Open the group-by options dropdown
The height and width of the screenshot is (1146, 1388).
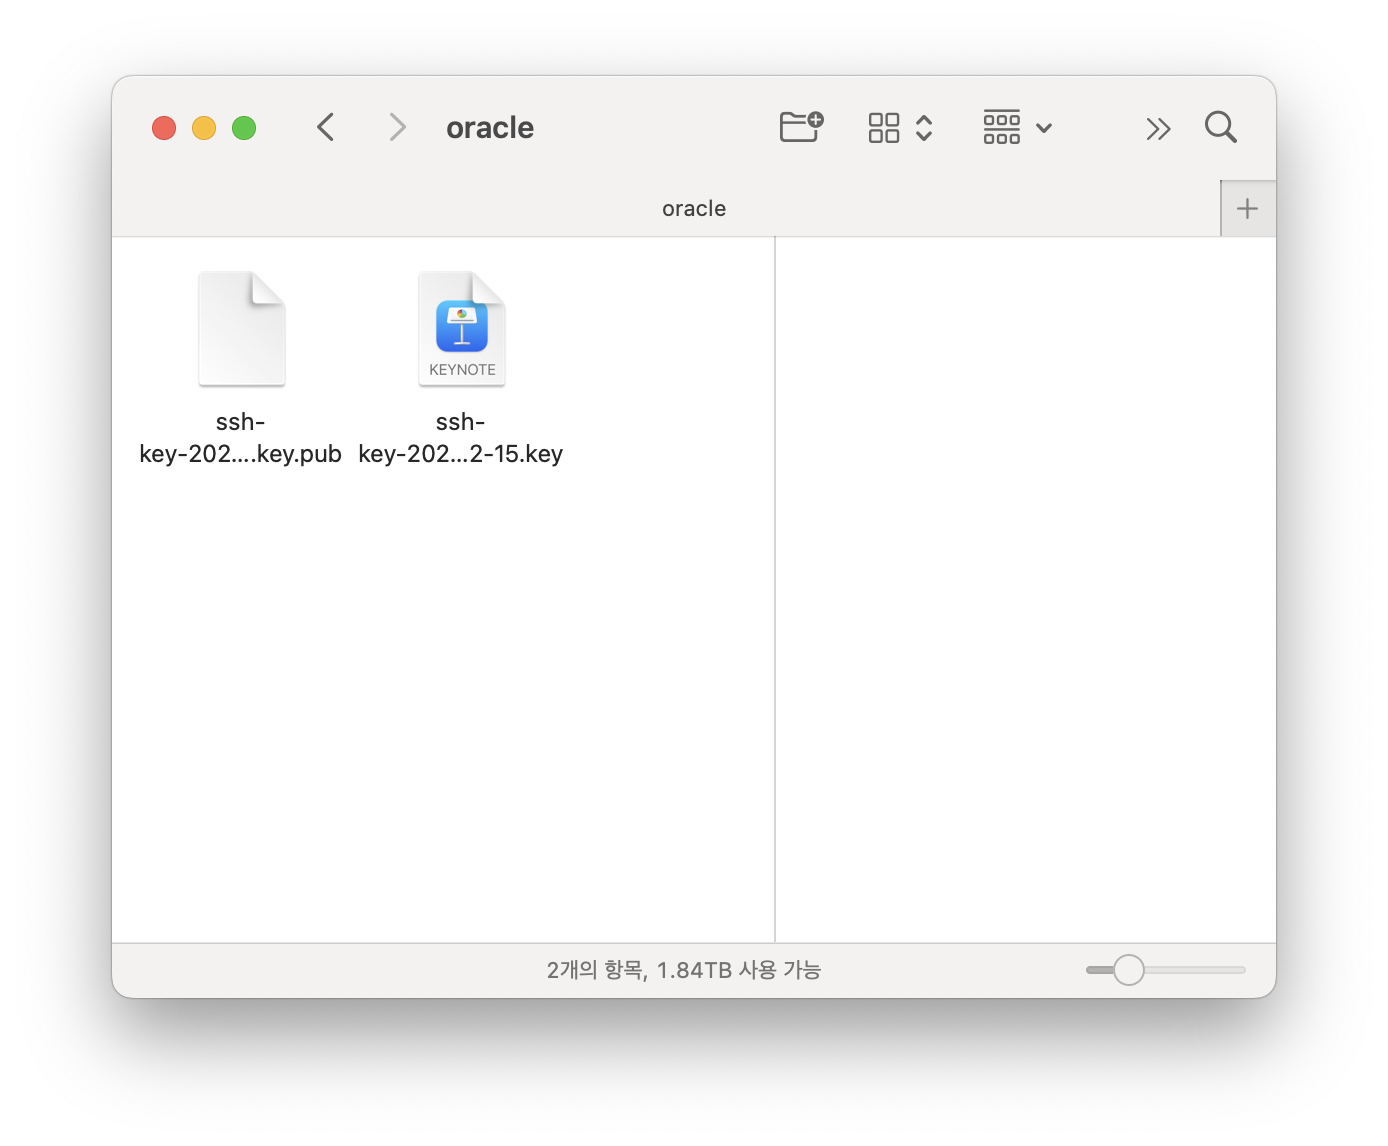(1017, 127)
